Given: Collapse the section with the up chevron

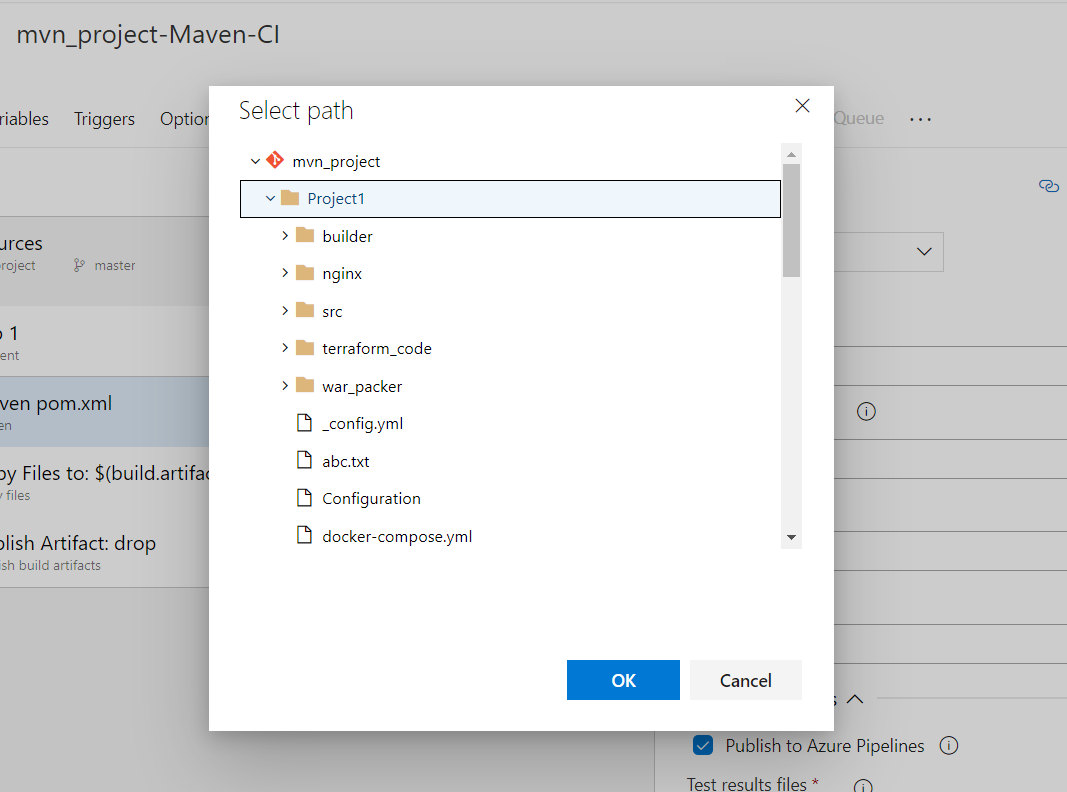Looking at the screenshot, I should click(855, 699).
